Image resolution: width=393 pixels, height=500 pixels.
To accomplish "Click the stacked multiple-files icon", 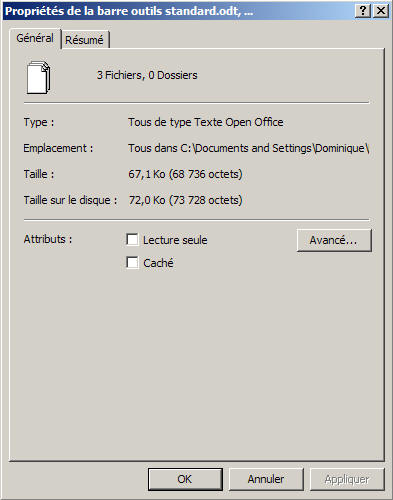I will (38, 78).
